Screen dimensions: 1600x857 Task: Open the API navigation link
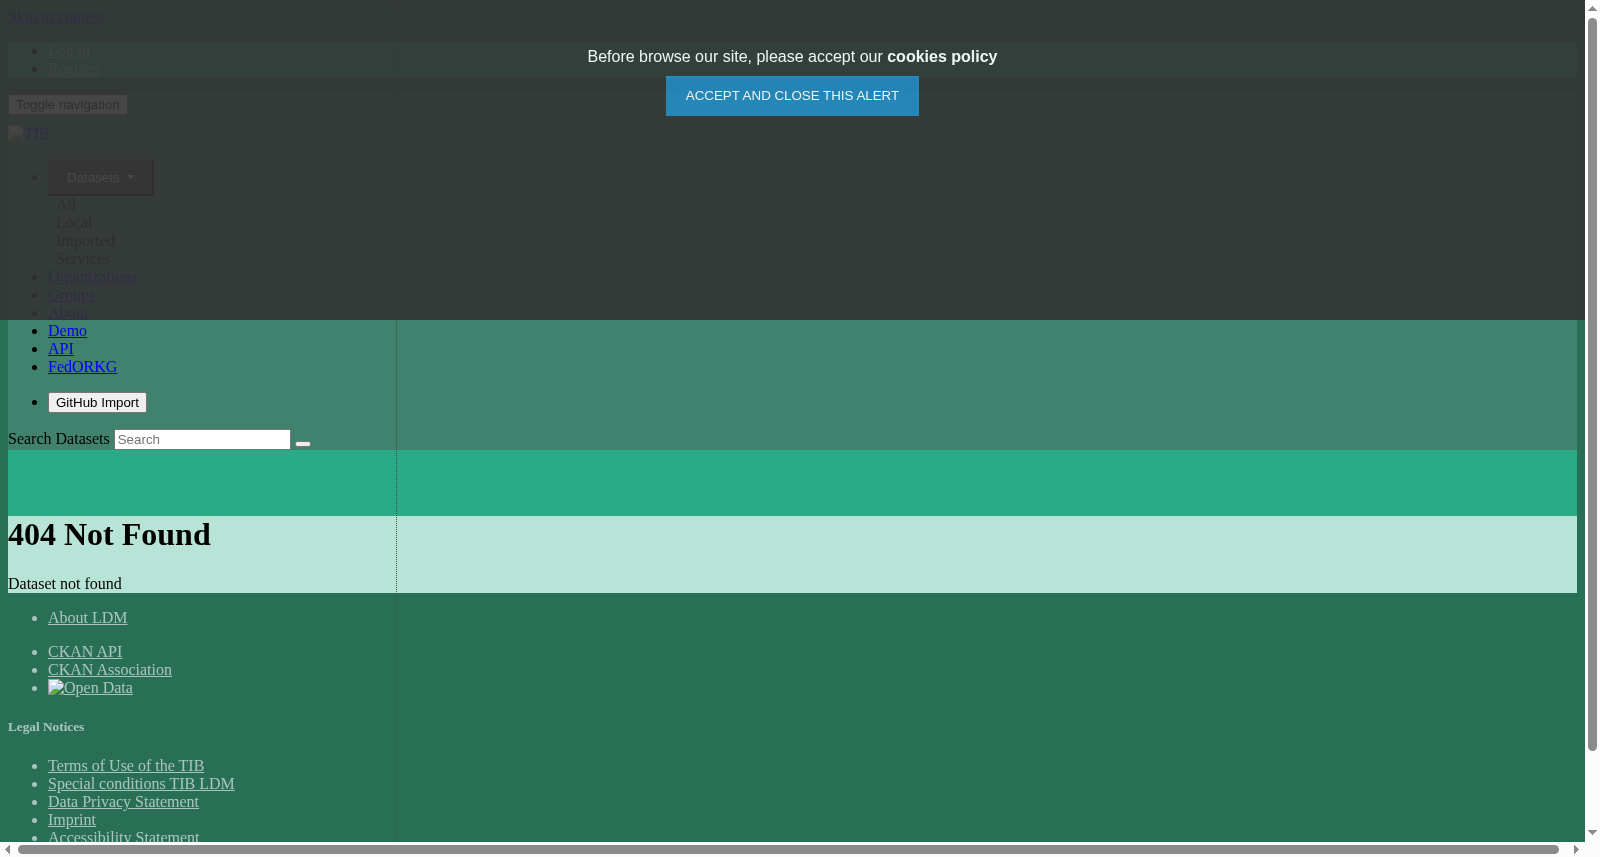61,349
